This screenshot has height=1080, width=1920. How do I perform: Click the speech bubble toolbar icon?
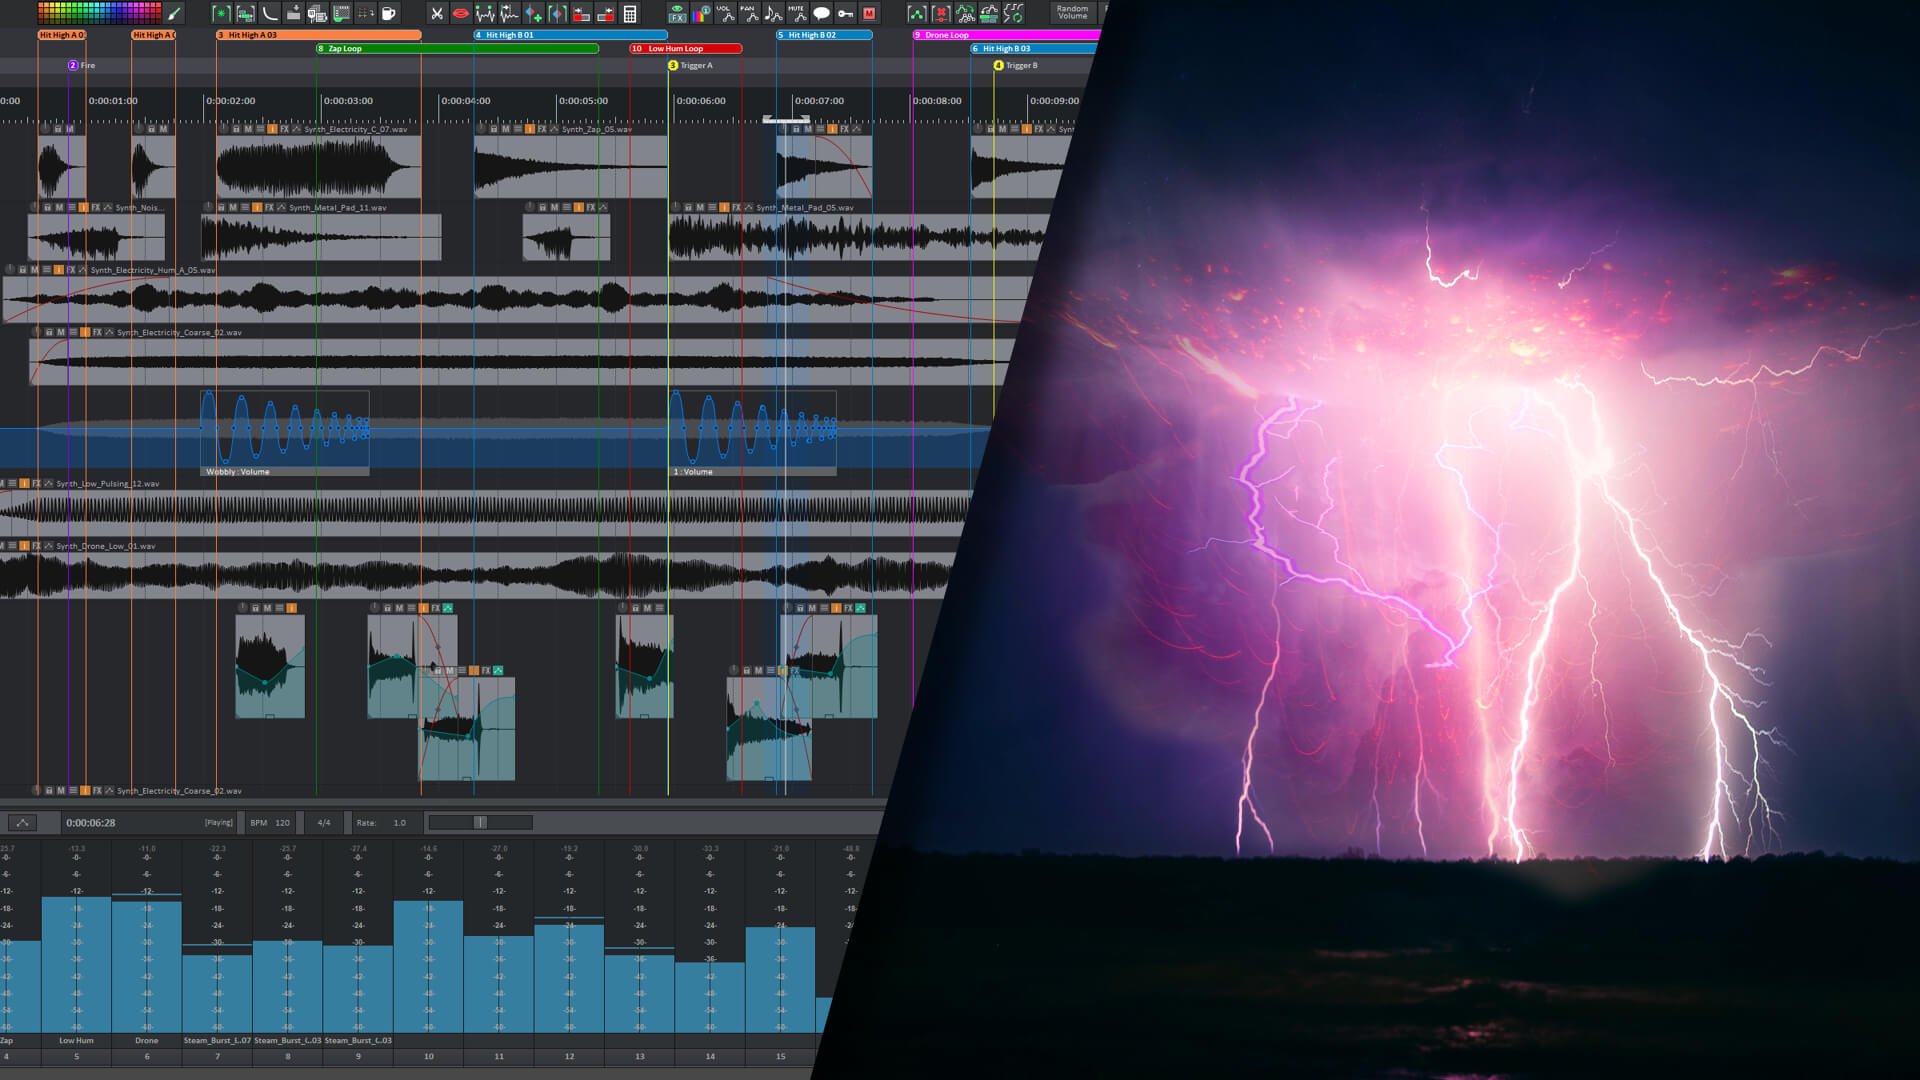(821, 13)
